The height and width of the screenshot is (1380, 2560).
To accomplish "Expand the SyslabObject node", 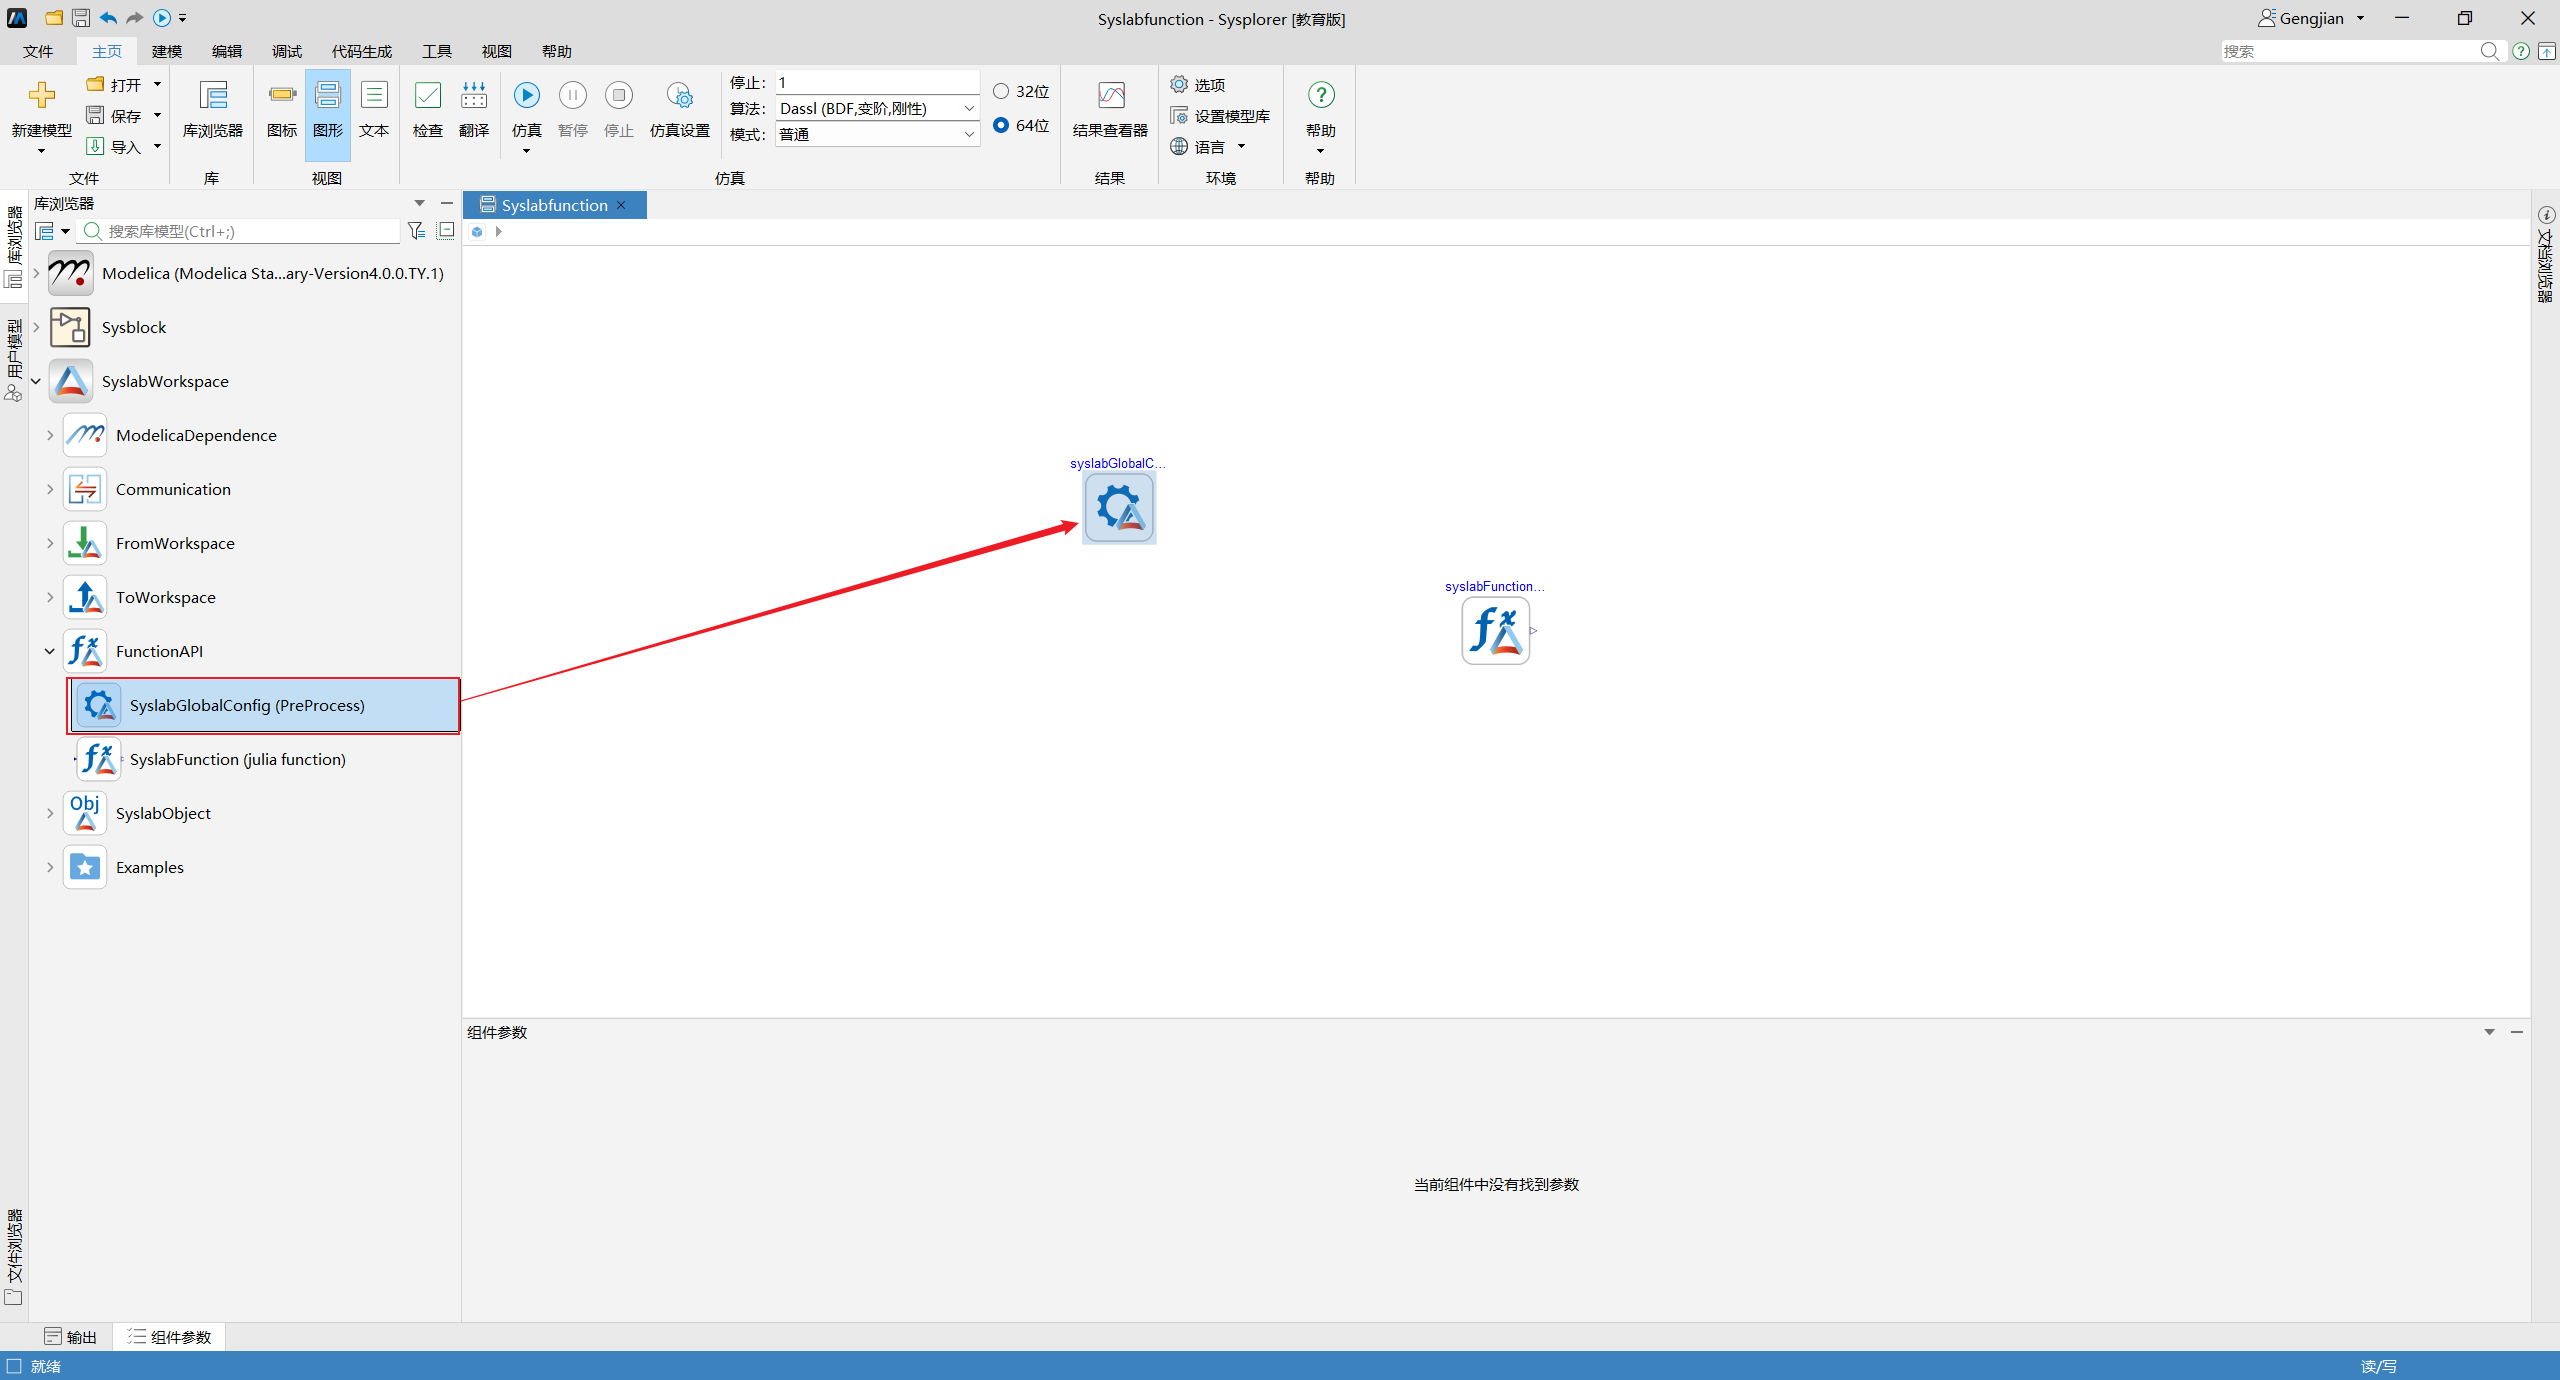I will (50, 813).
